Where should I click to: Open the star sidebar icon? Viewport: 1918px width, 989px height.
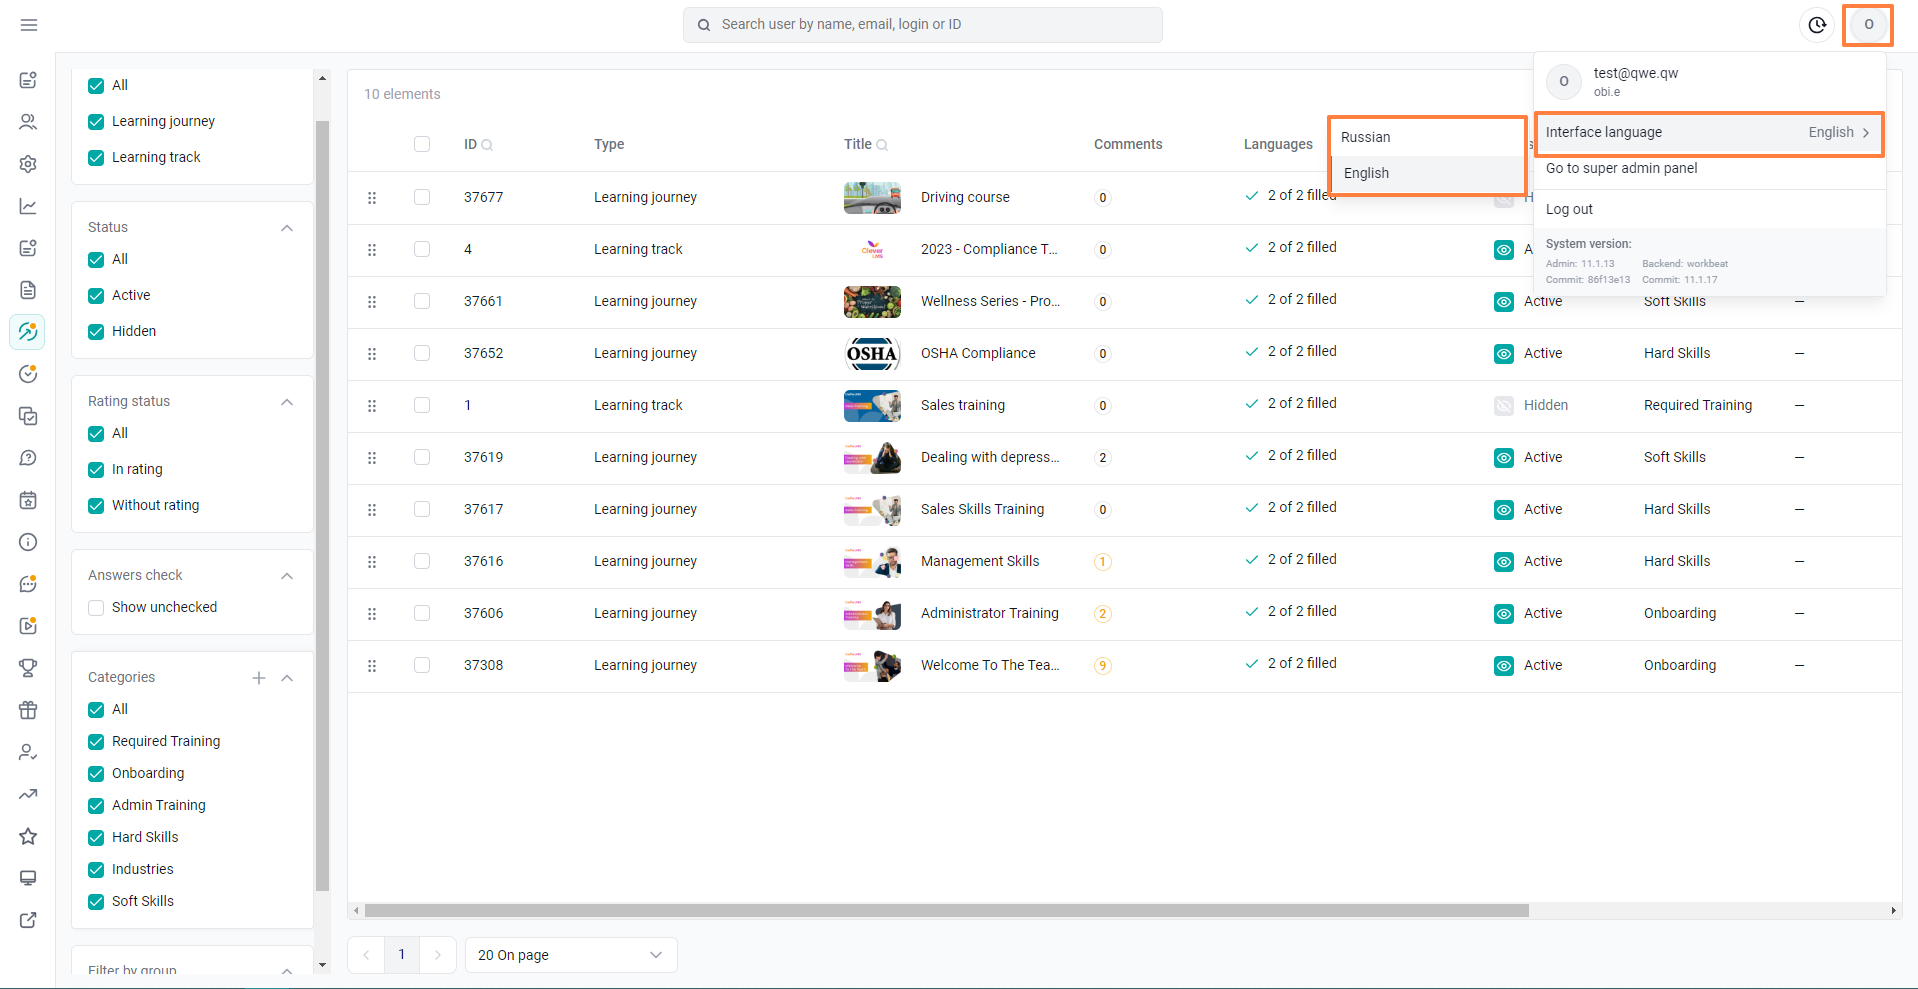28,836
